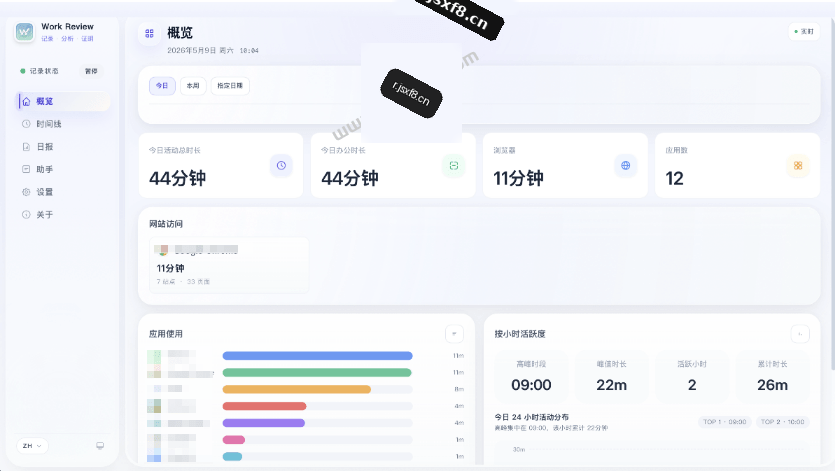Click the pink 1m app usage bar
The height and width of the screenshot is (471, 835).
coord(234,440)
